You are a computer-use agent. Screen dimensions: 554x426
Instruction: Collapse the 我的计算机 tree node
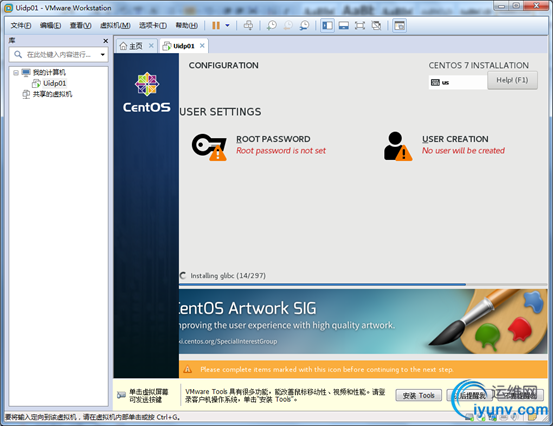[16, 73]
